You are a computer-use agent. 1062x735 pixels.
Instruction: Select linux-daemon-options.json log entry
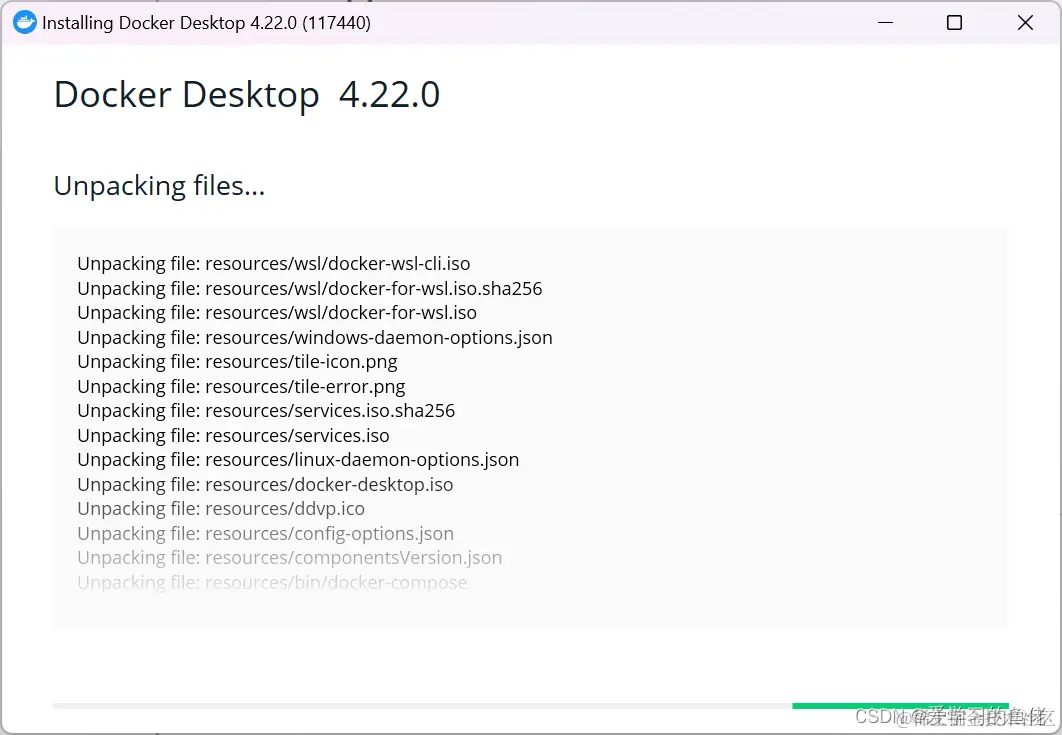coord(298,460)
